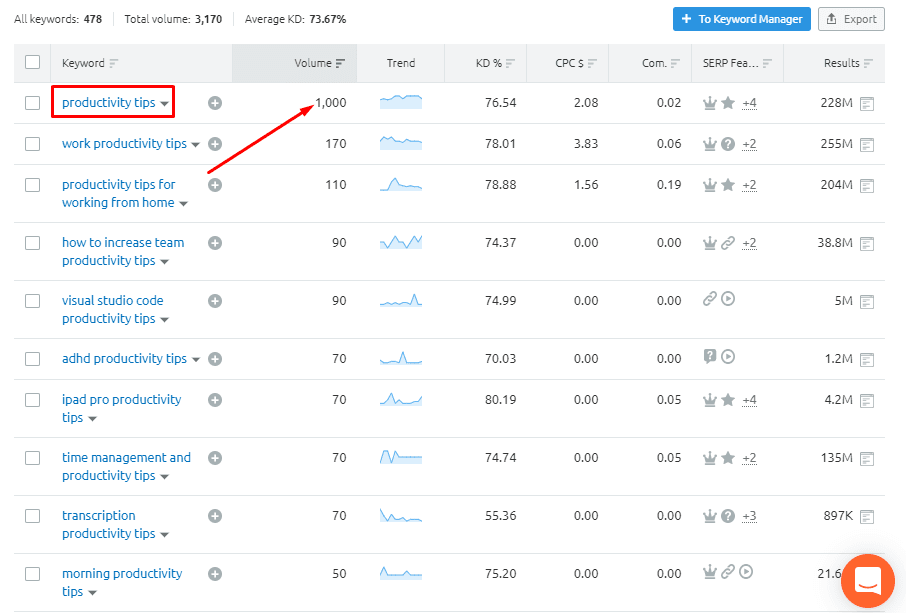Click '+3' SERP features link in transcription row
Screen dimensions: 906x613
(749, 517)
